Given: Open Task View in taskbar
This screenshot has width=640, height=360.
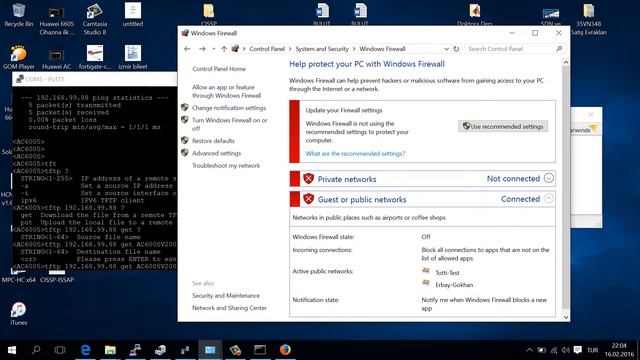Looking at the screenshot, I should [x=60, y=350].
